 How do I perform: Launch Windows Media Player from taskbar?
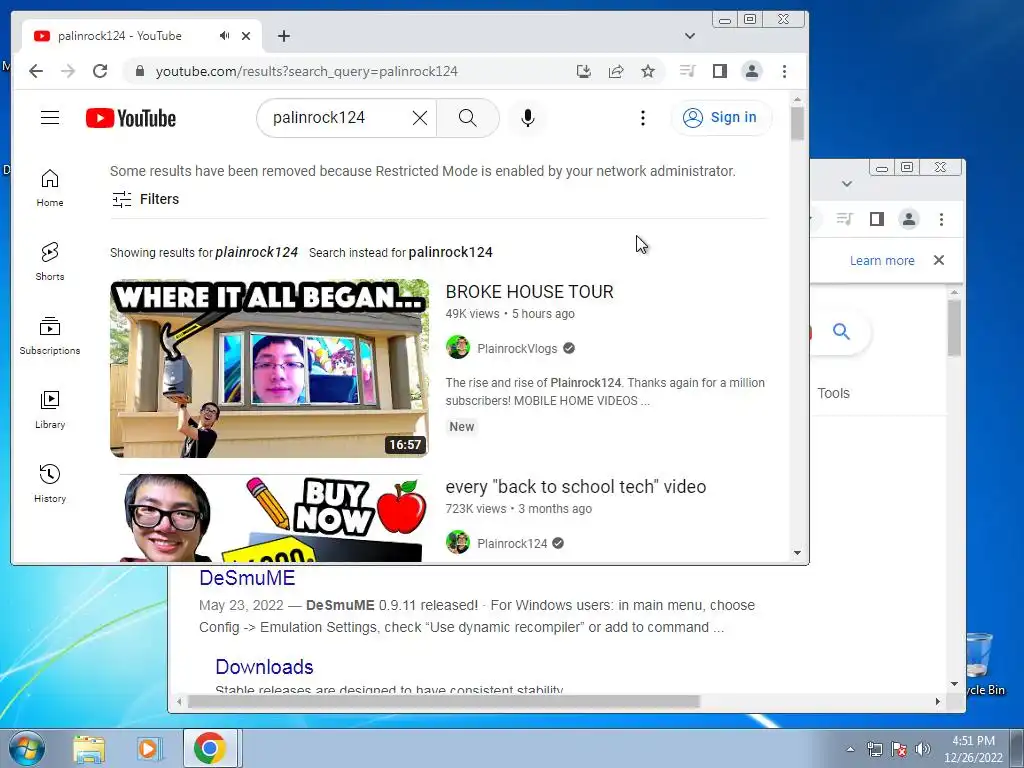pyautogui.click(x=149, y=749)
